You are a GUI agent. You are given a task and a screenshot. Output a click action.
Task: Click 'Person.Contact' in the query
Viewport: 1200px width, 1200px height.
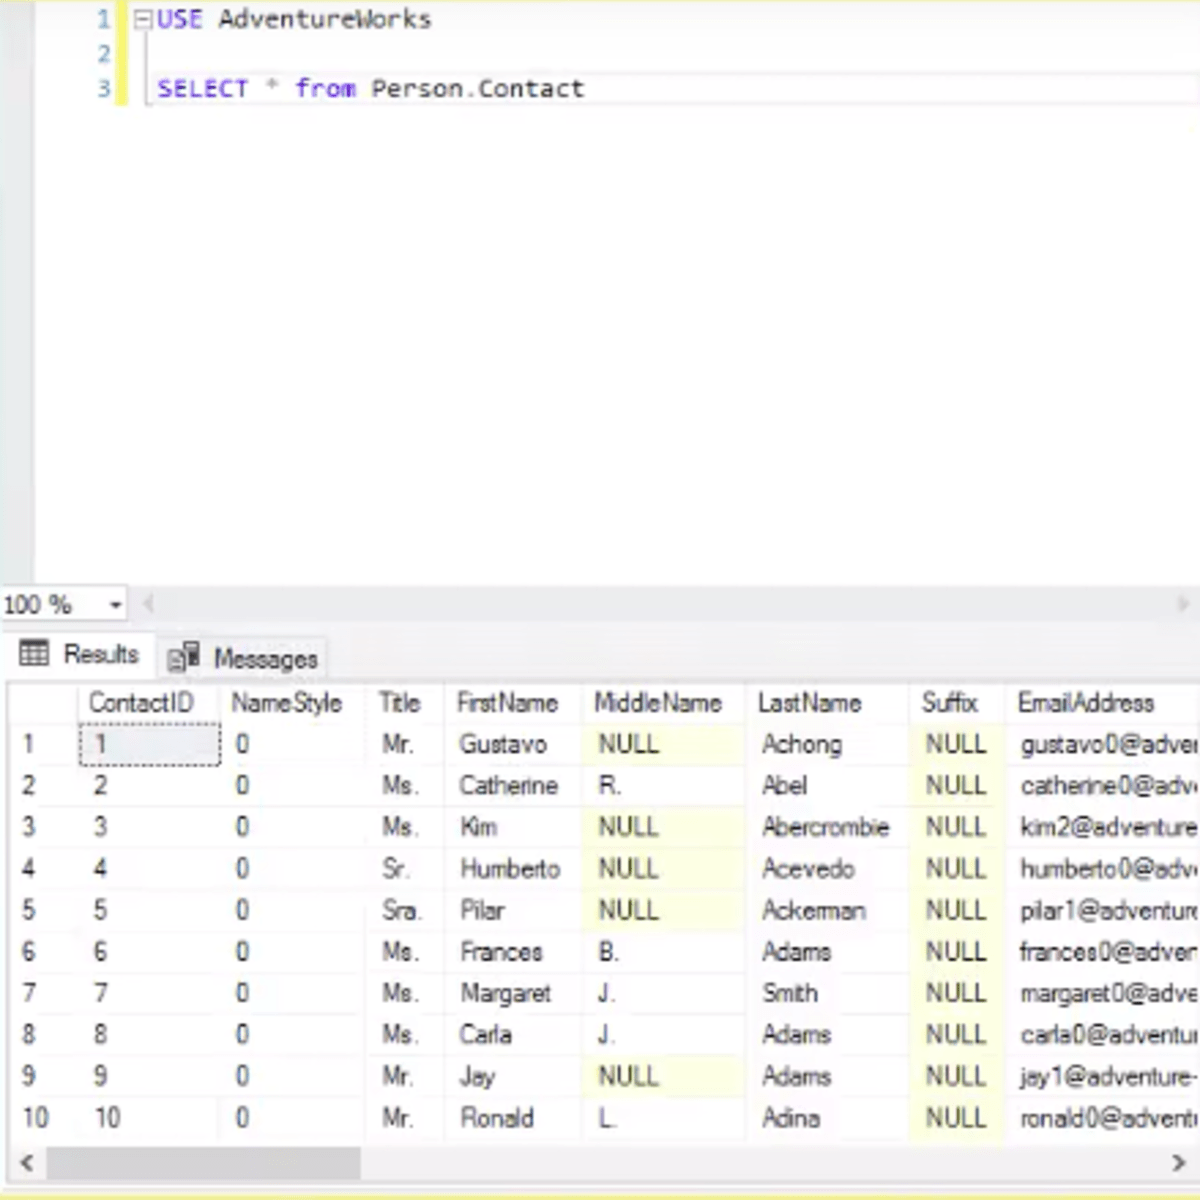478,88
